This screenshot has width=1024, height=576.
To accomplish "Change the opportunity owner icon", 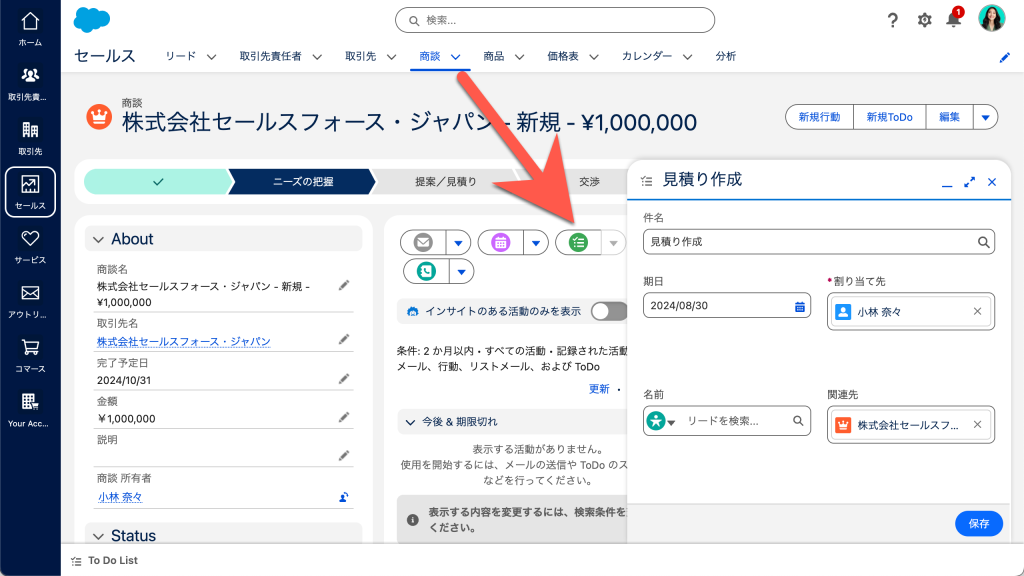I will pyautogui.click(x=344, y=497).
